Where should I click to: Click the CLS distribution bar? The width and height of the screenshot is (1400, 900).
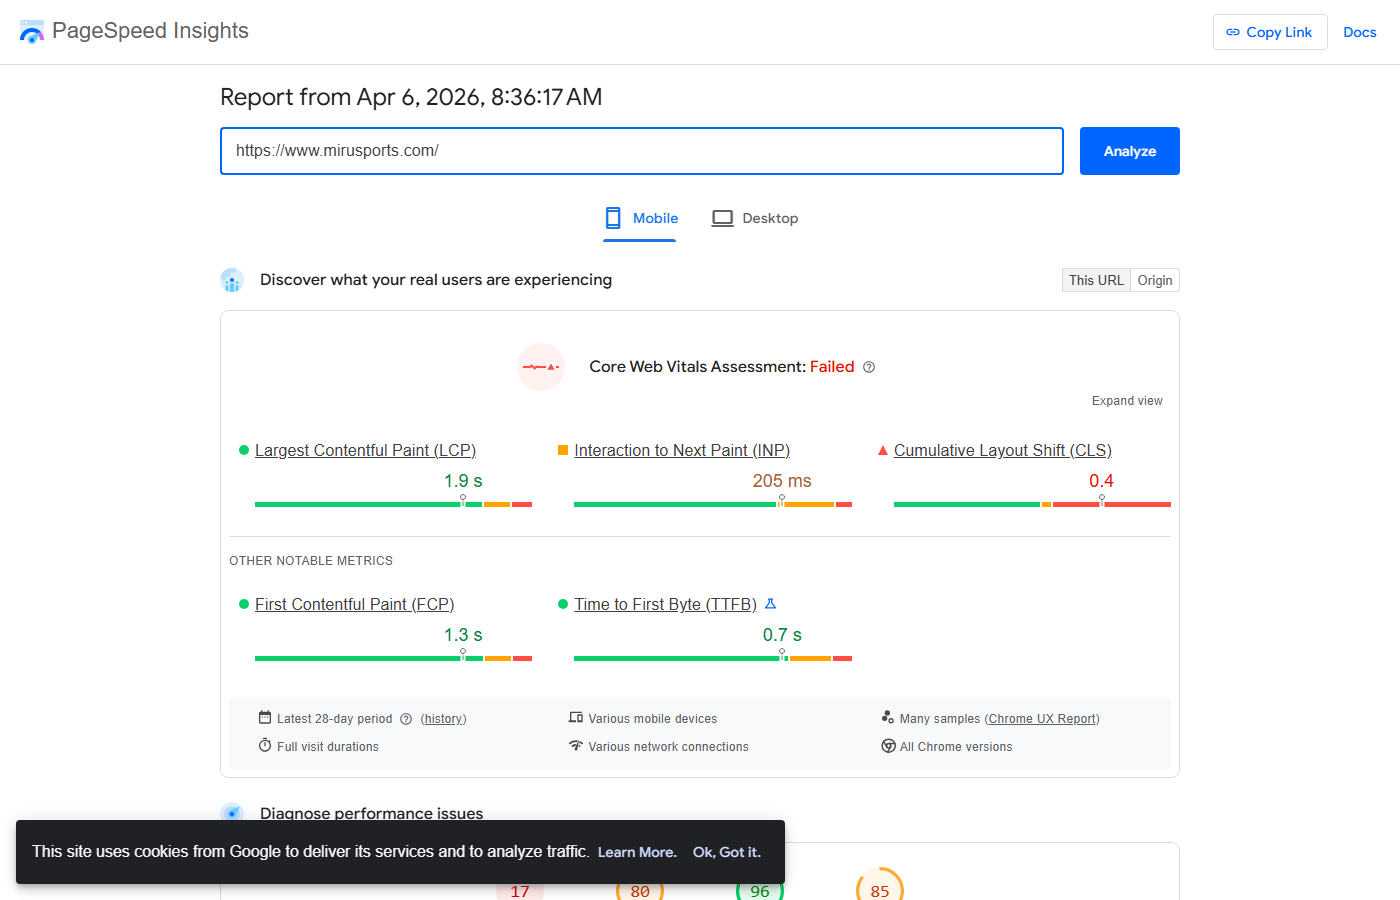[1032, 504]
